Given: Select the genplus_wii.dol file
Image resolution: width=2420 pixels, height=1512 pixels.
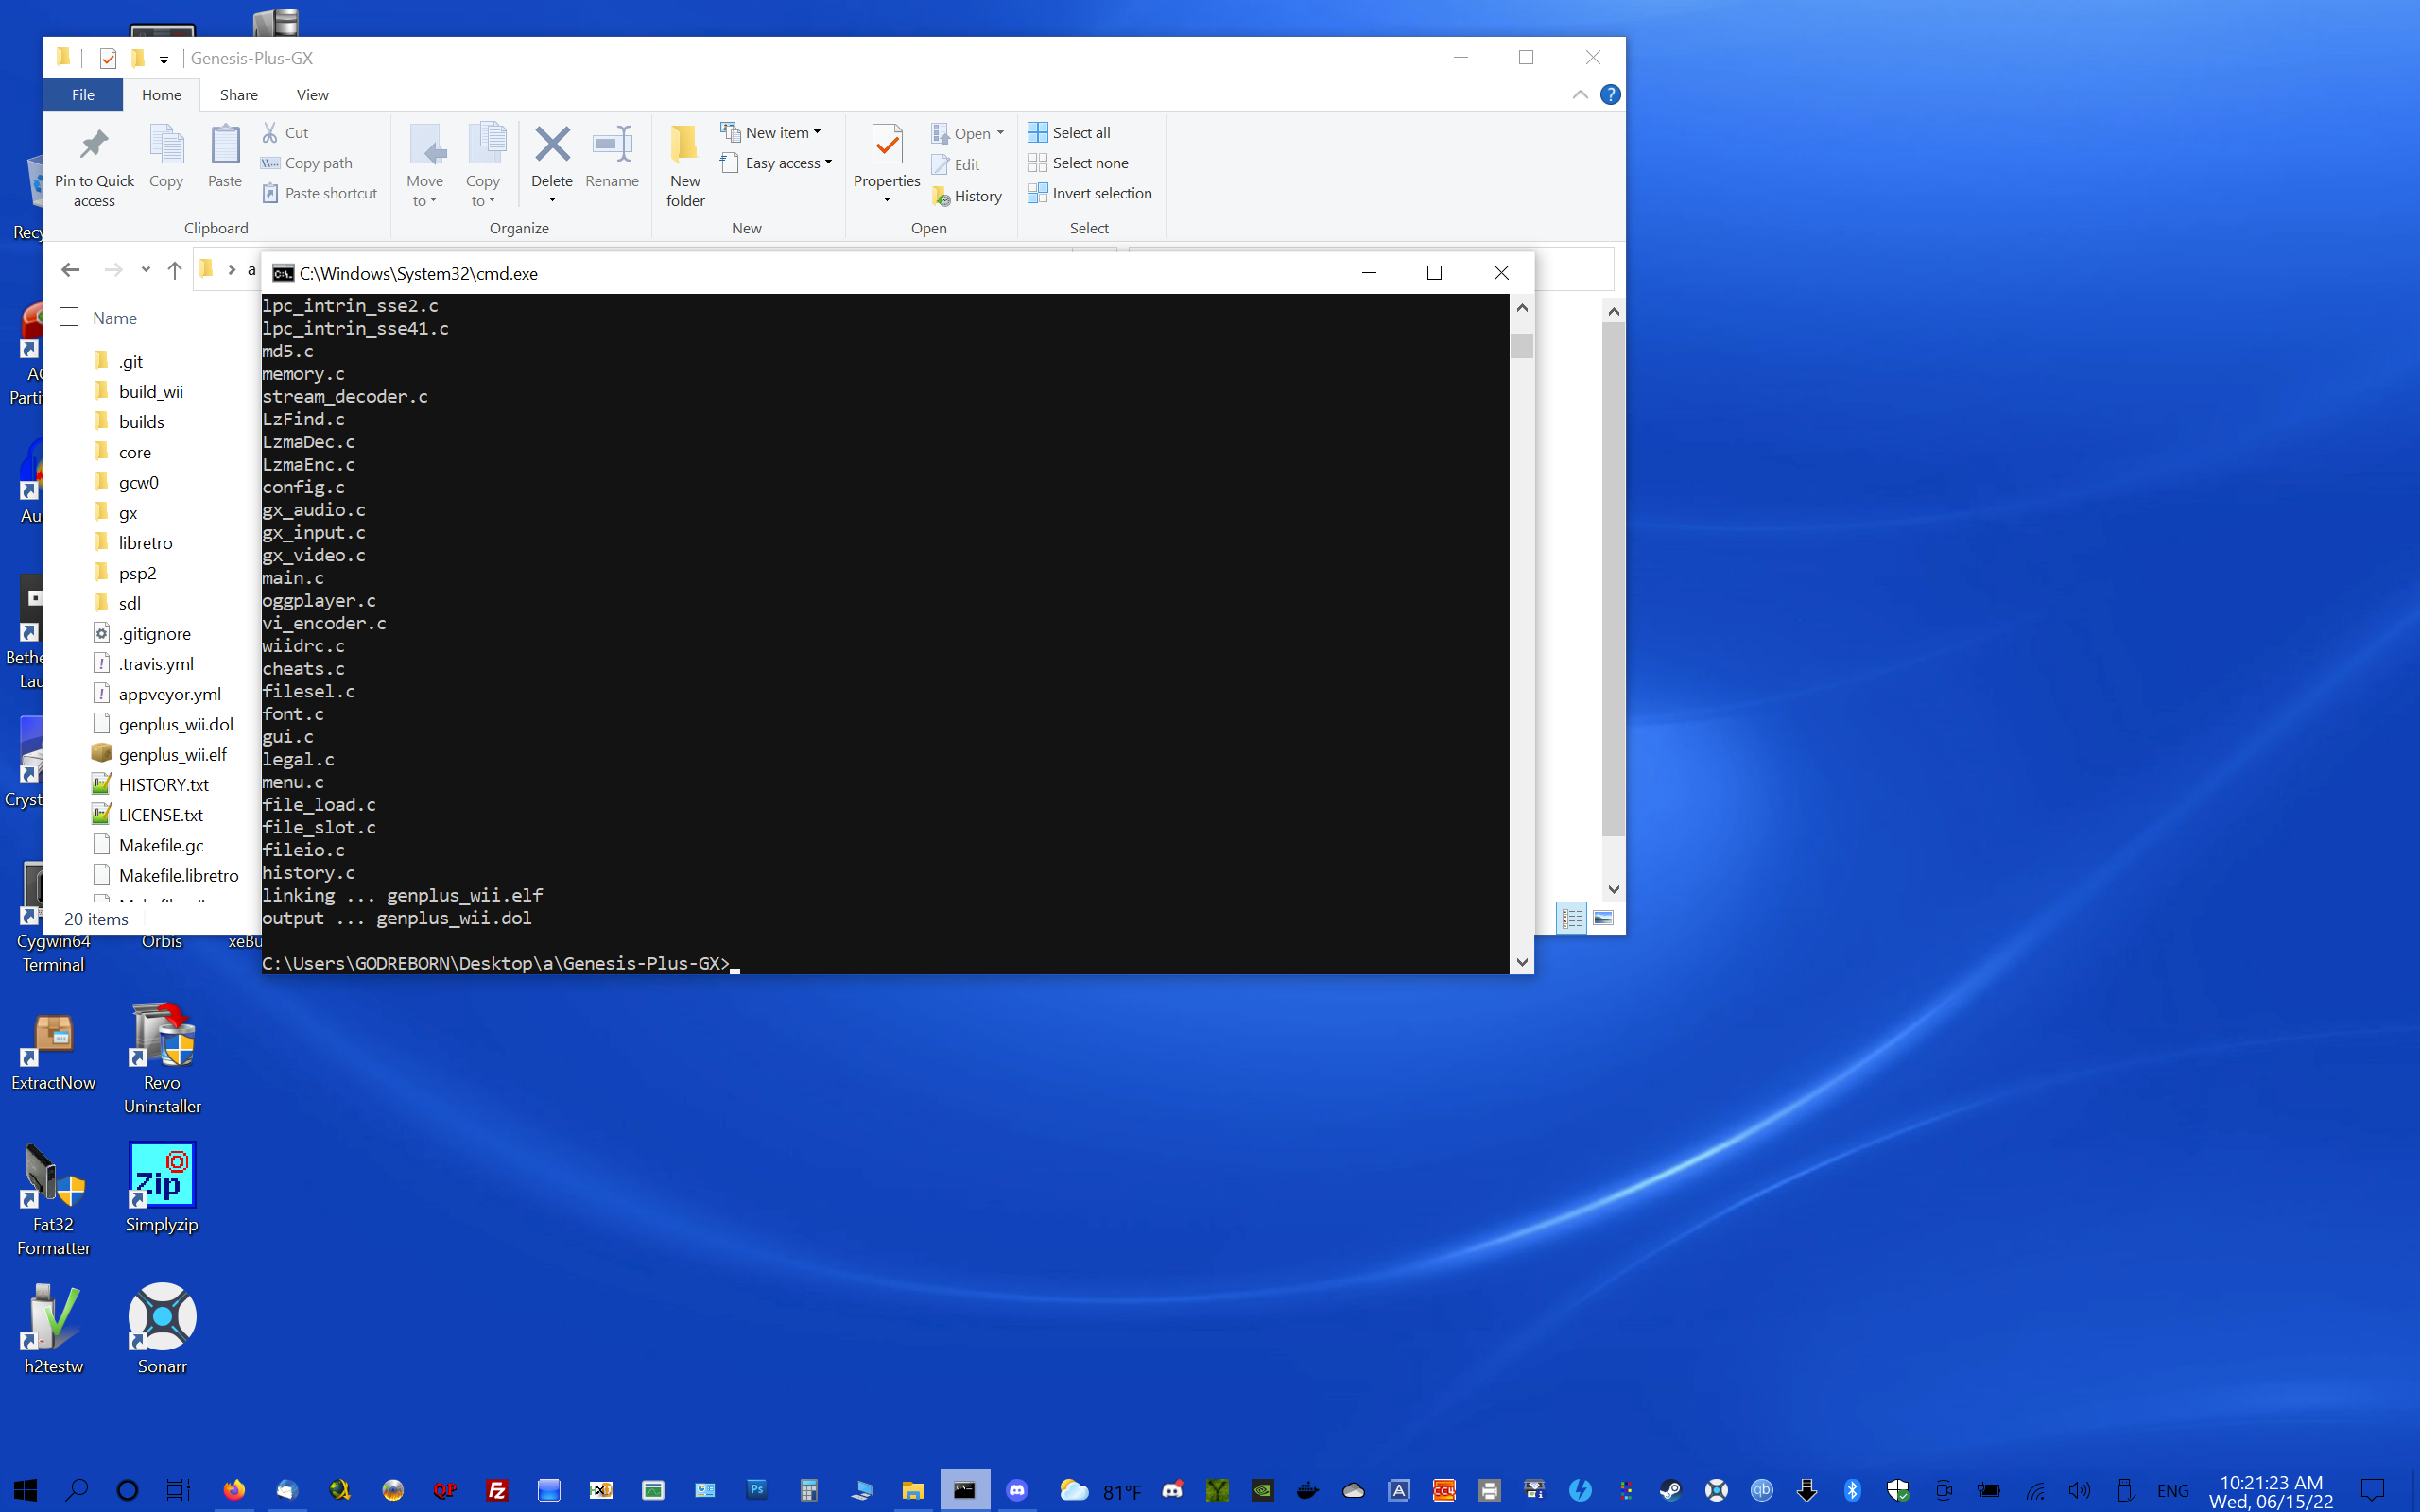Looking at the screenshot, I should click(176, 725).
